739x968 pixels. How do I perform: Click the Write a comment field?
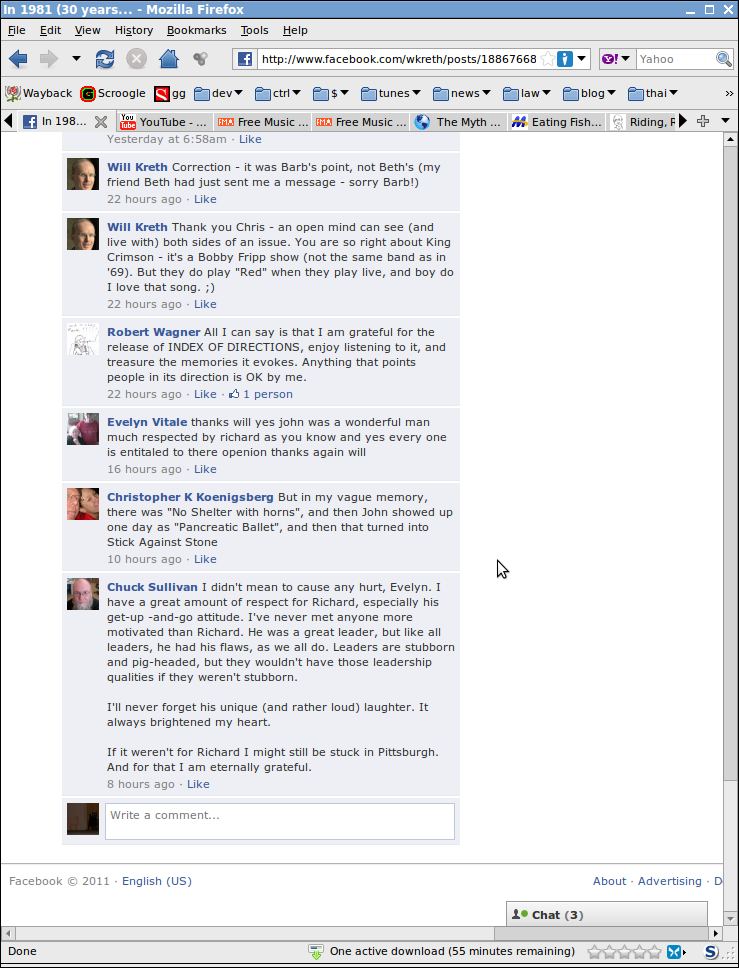280,821
